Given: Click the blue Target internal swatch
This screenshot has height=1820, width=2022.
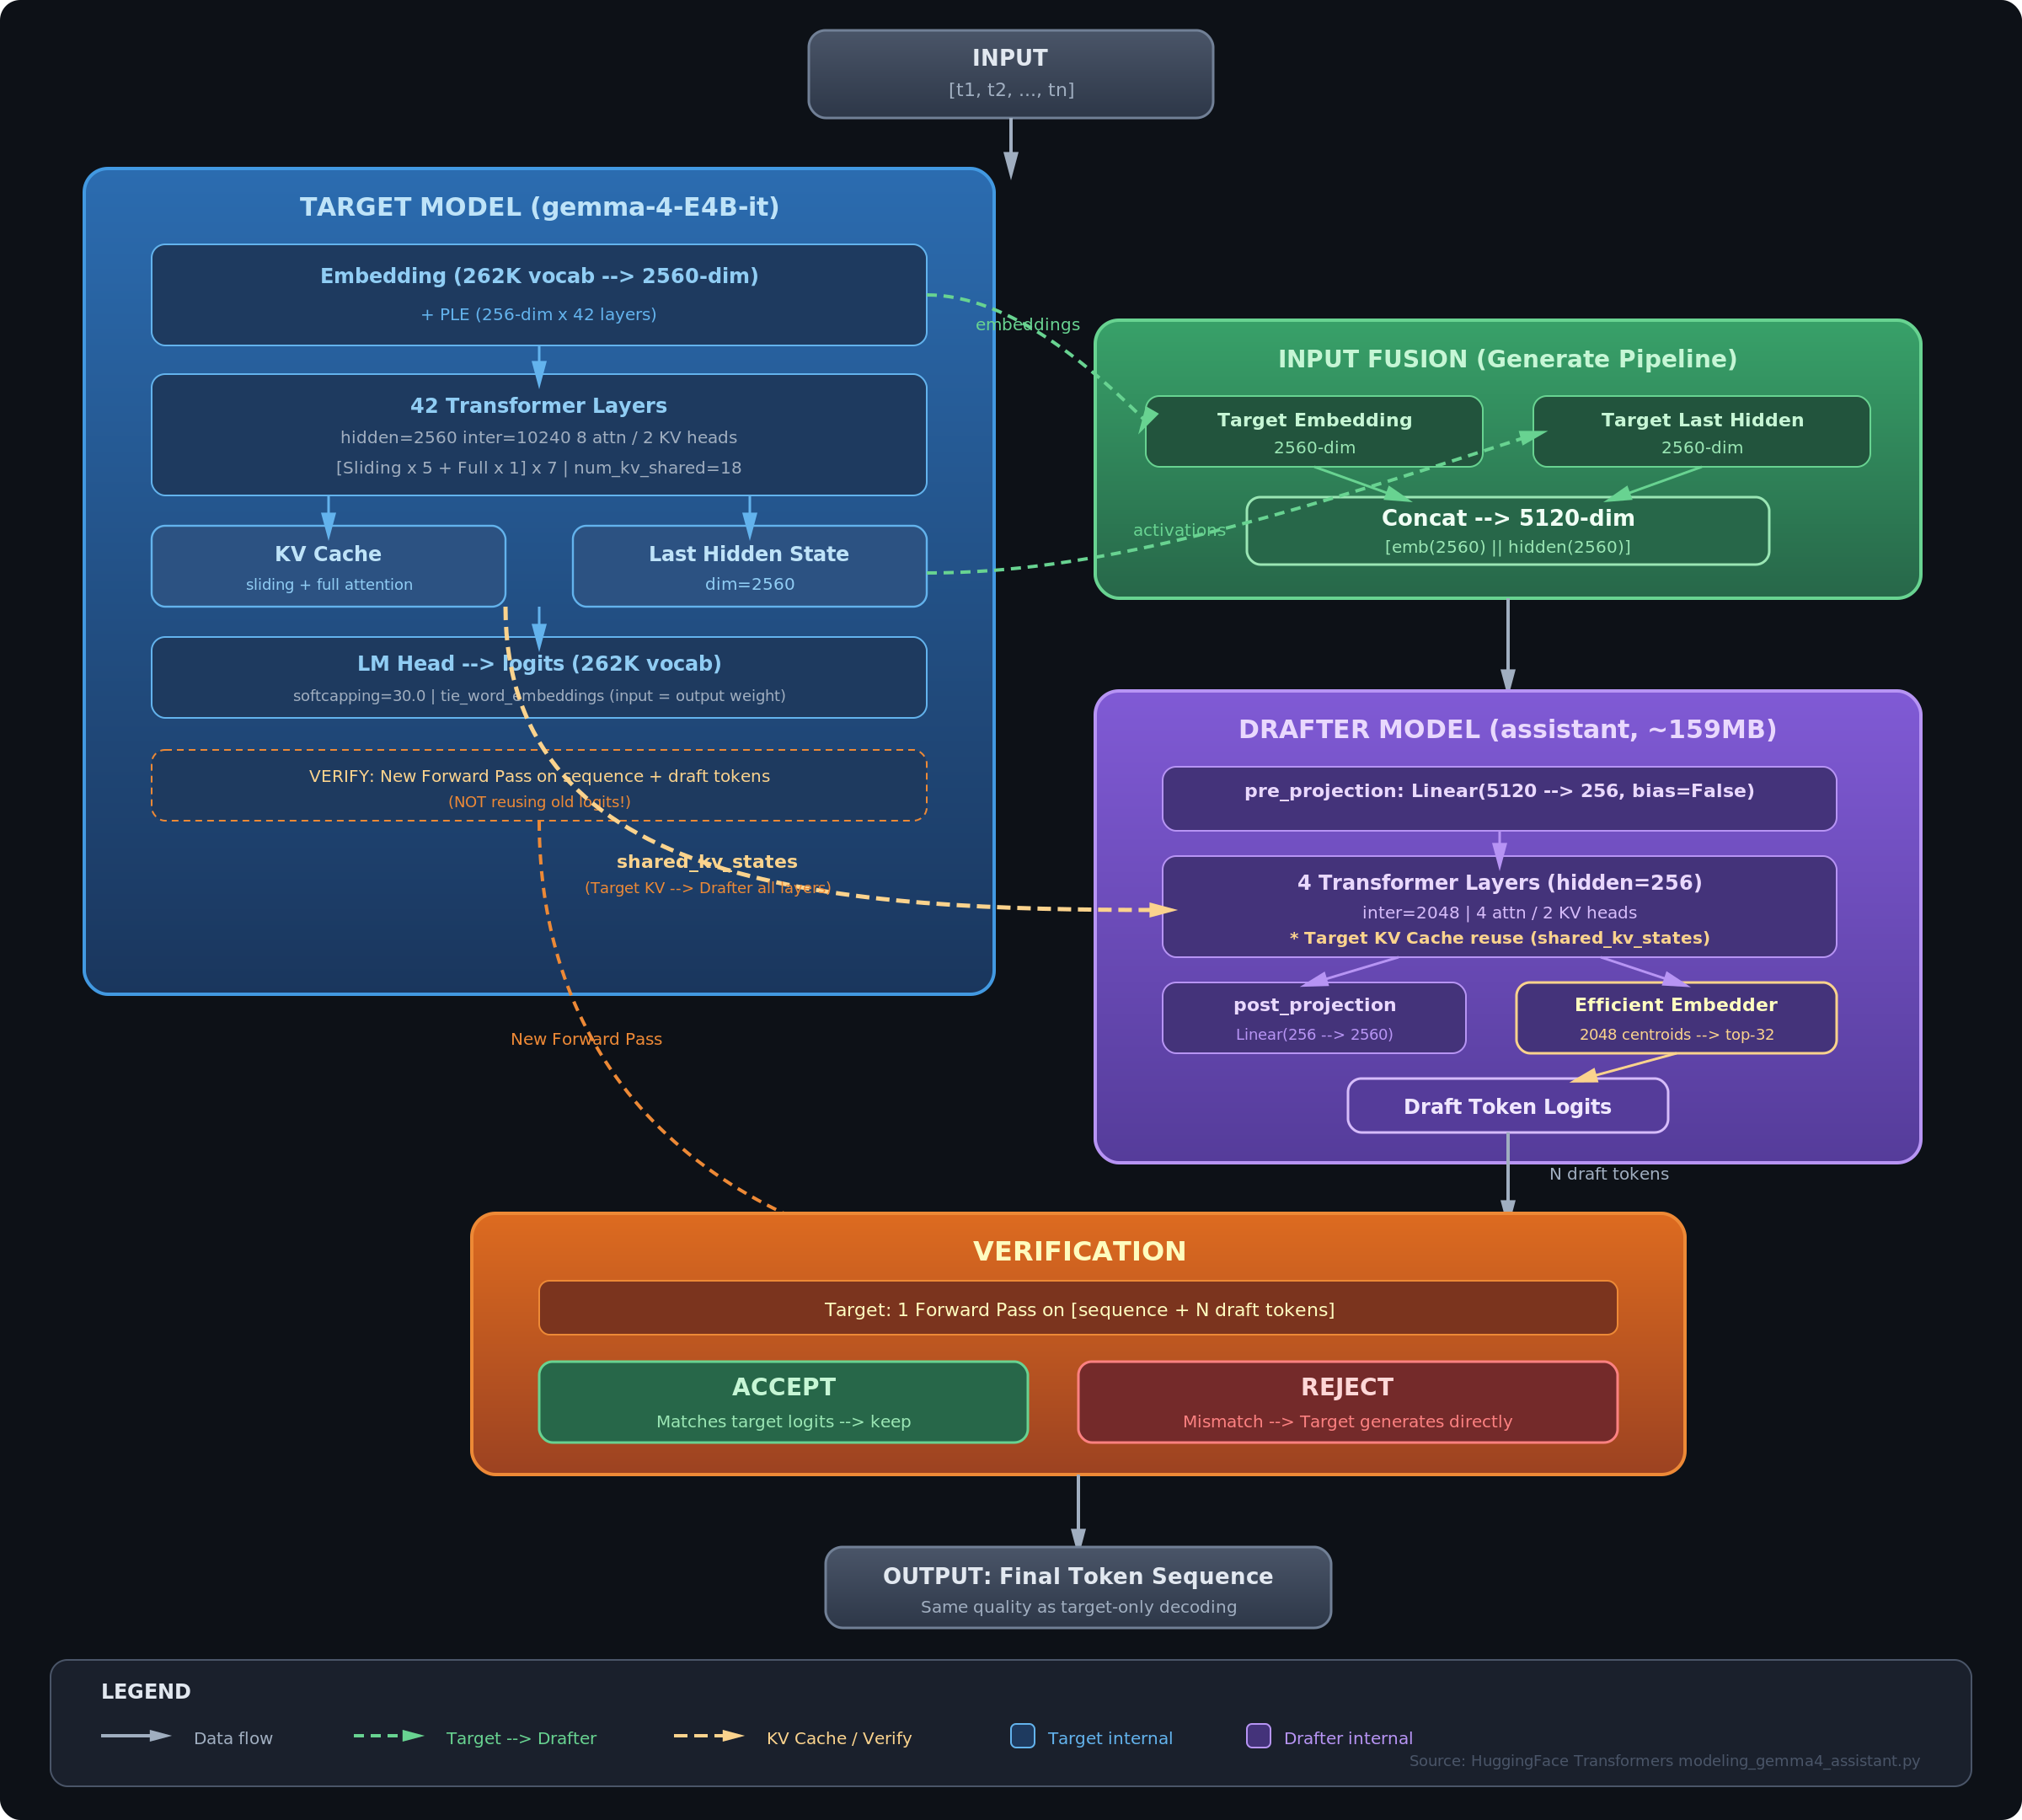Looking at the screenshot, I should (1022, 1735).
